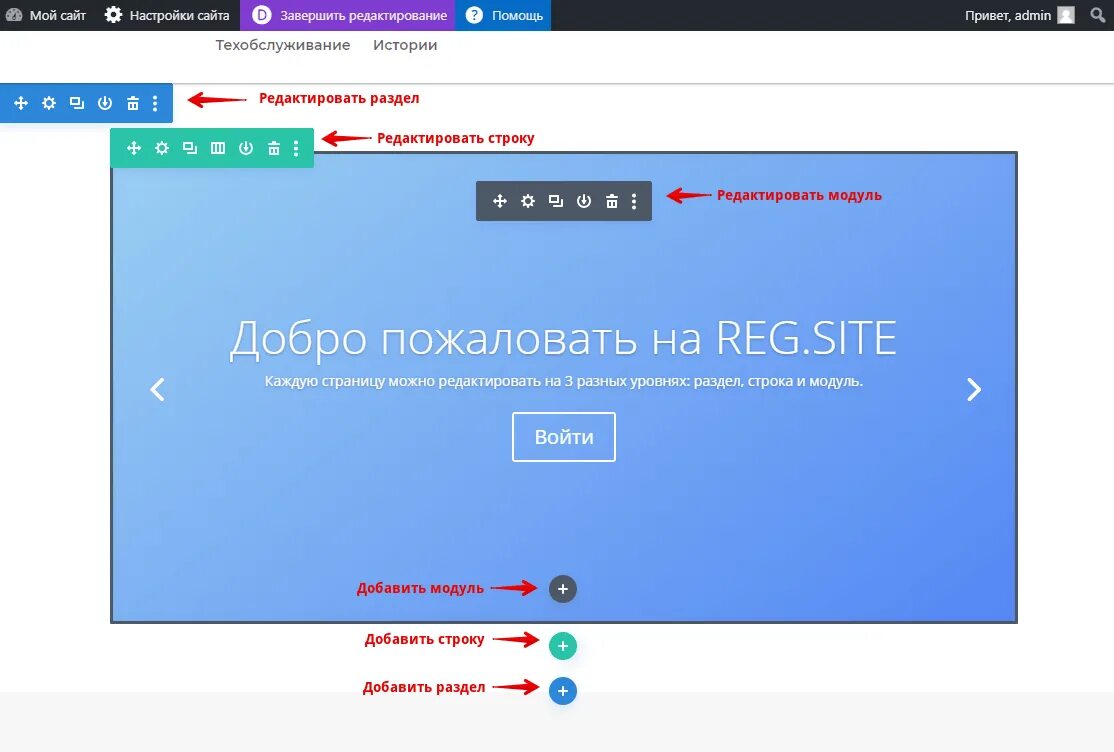Open row settings gear in green toolbar
Image resolution: width=1114 pixels, height=752 pixels.
pyautogui.click(x=162, y=148)
